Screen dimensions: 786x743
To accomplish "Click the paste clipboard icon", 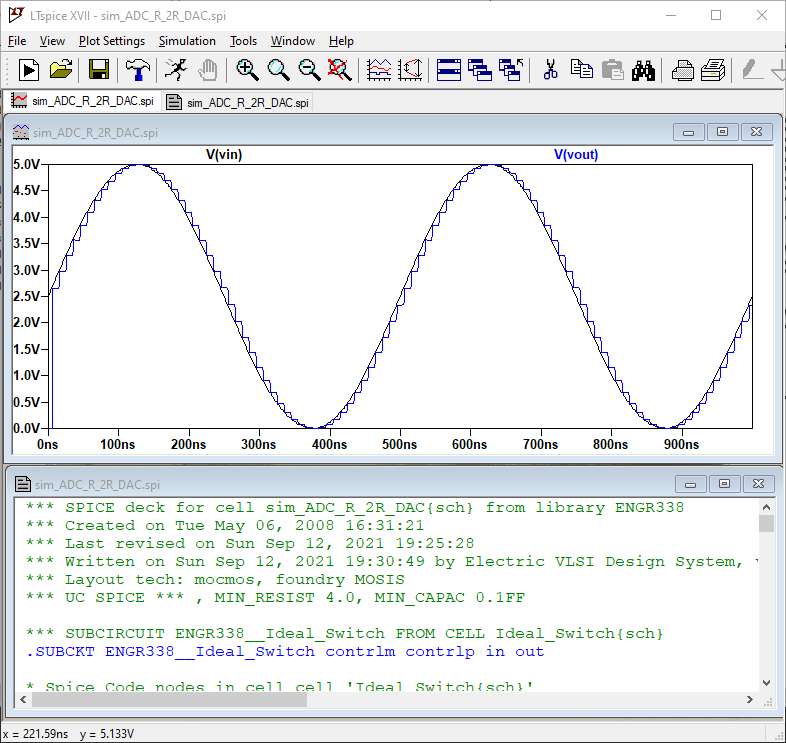I will 613,70.
